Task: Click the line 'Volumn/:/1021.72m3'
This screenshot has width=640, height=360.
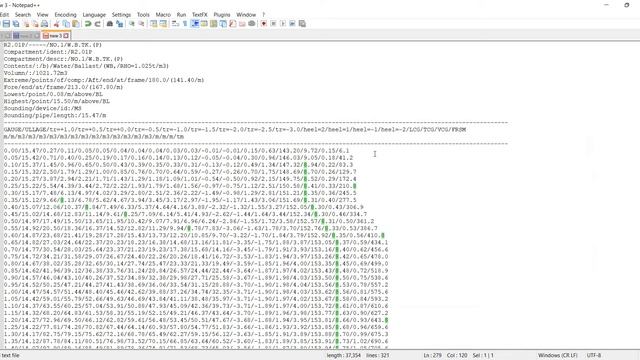Action: point(36,73)
